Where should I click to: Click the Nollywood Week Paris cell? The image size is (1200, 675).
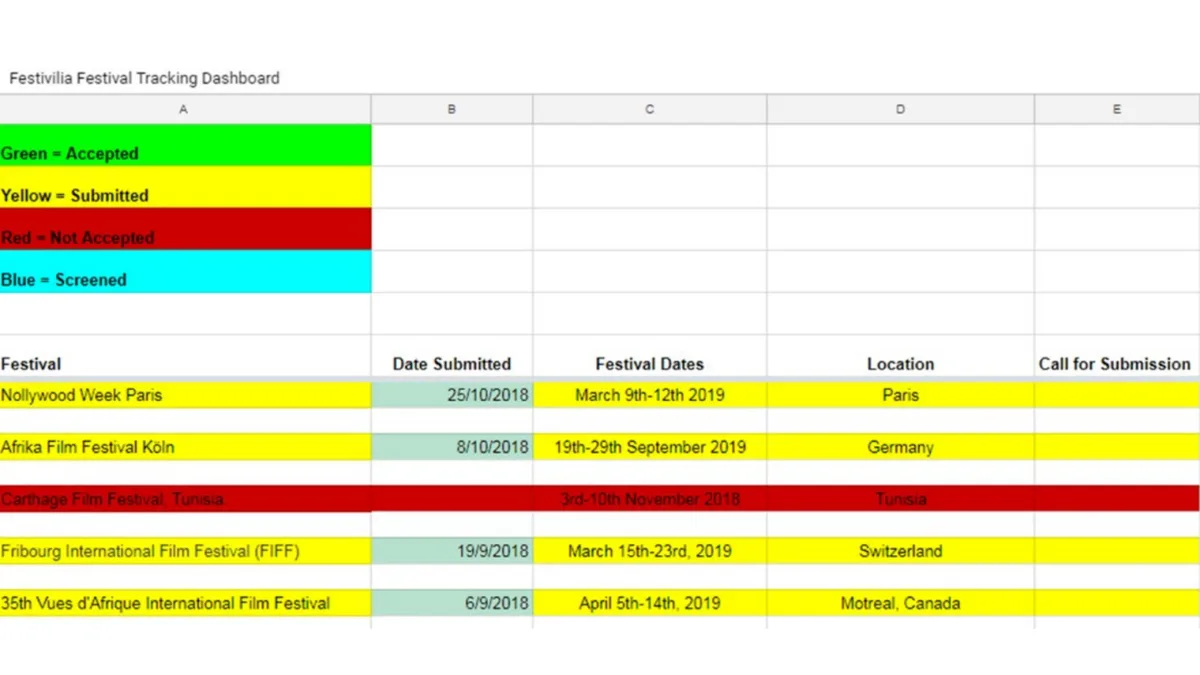[185, 395]
